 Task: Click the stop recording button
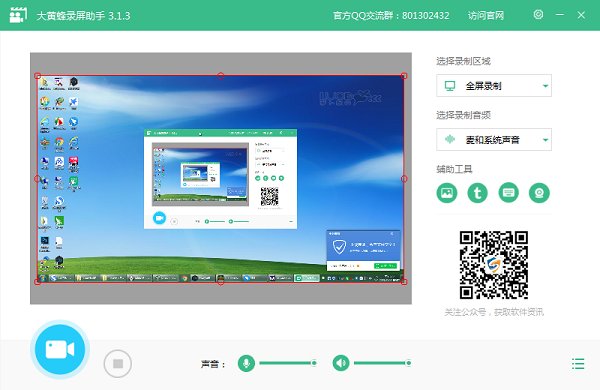click(118, 363)
